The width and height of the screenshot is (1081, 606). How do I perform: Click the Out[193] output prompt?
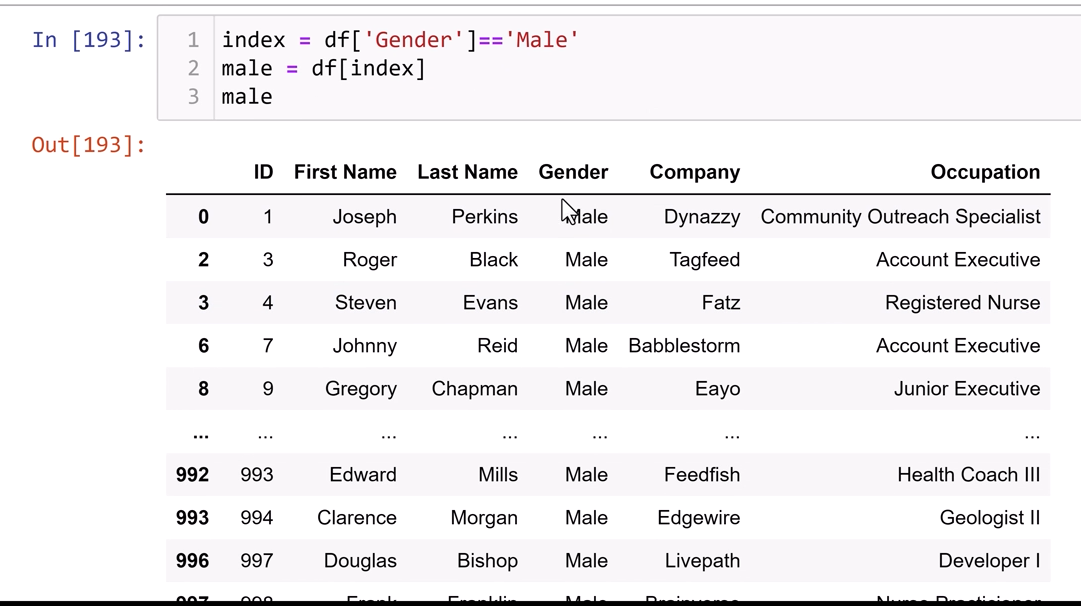click(x=88, y=145)
